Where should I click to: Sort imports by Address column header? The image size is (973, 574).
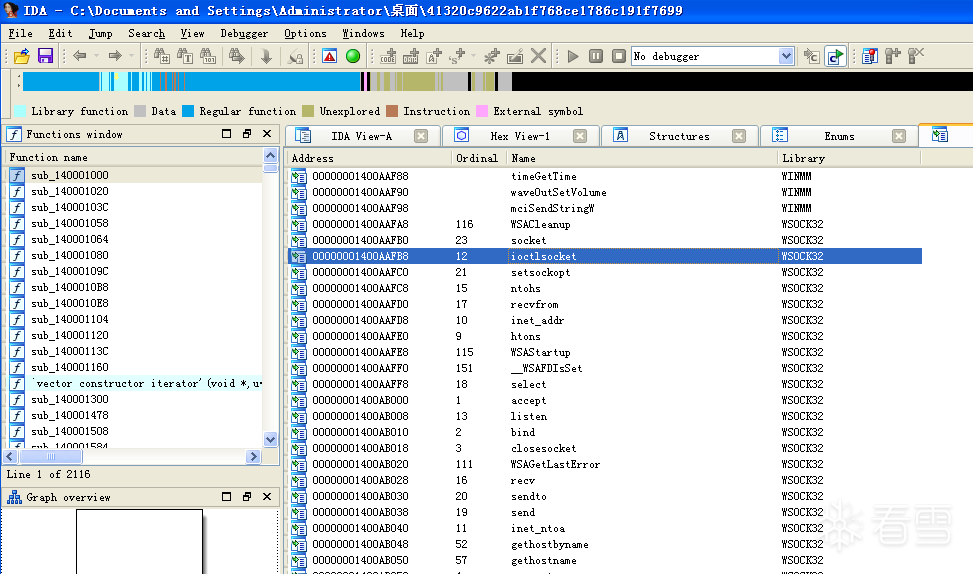click(369, 158)
